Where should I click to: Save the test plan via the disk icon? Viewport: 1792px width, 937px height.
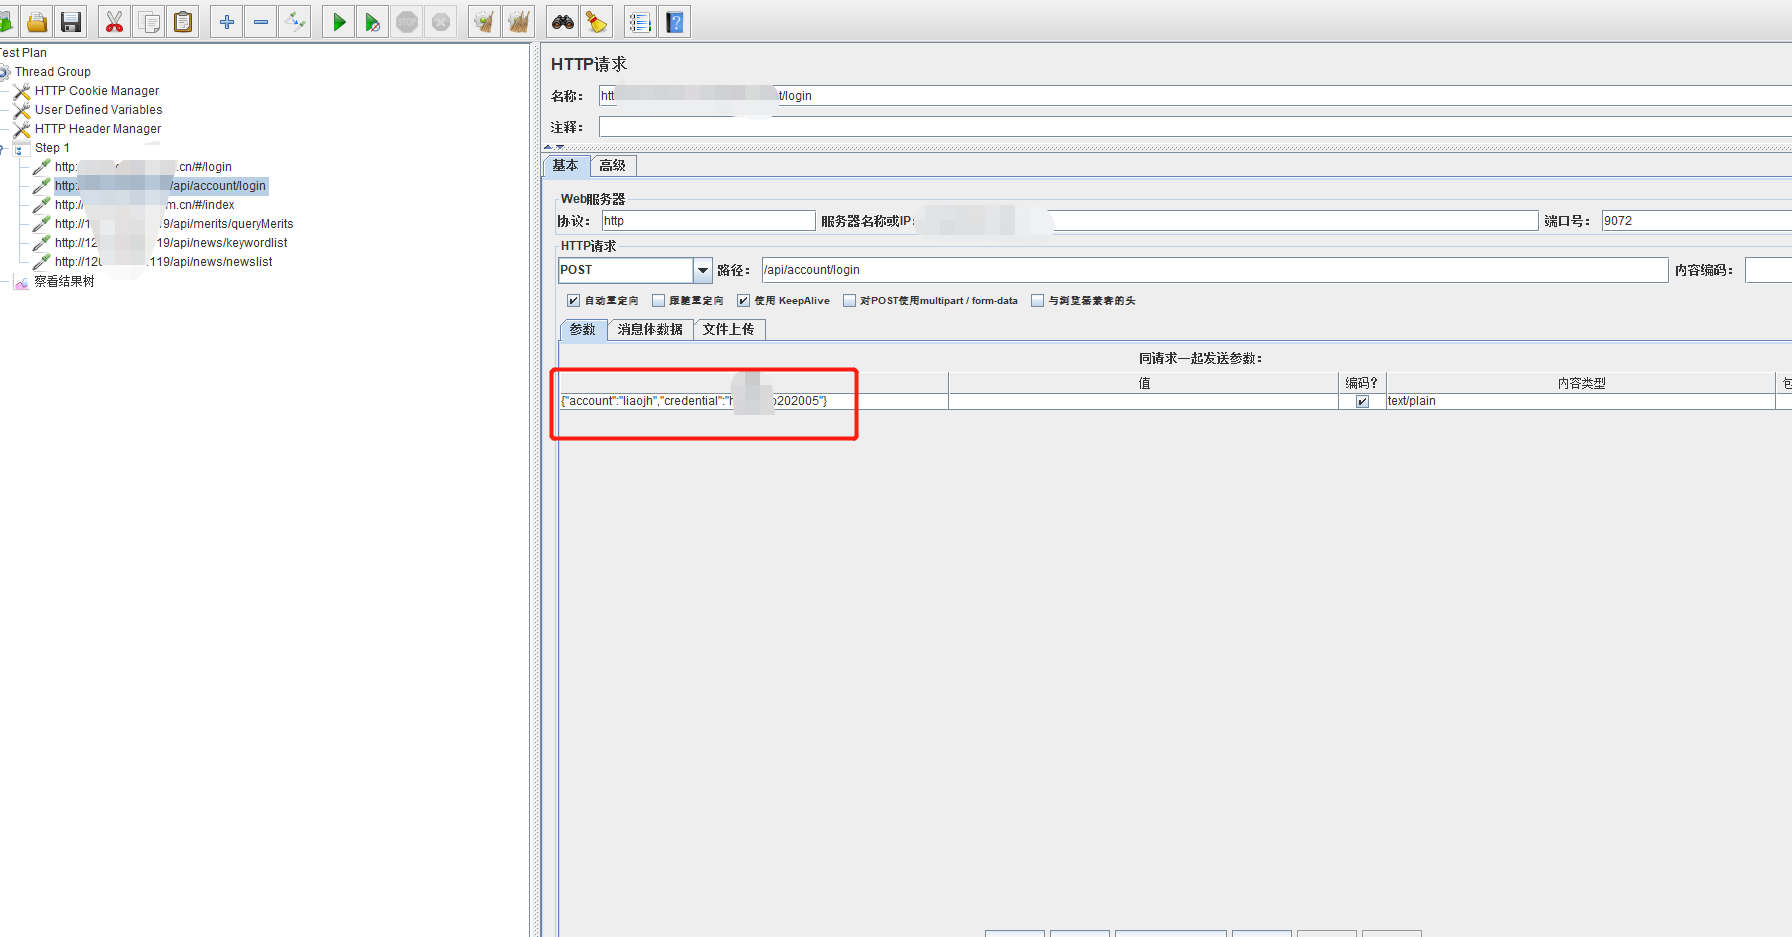pyautogui.click(x=70, y=21)
